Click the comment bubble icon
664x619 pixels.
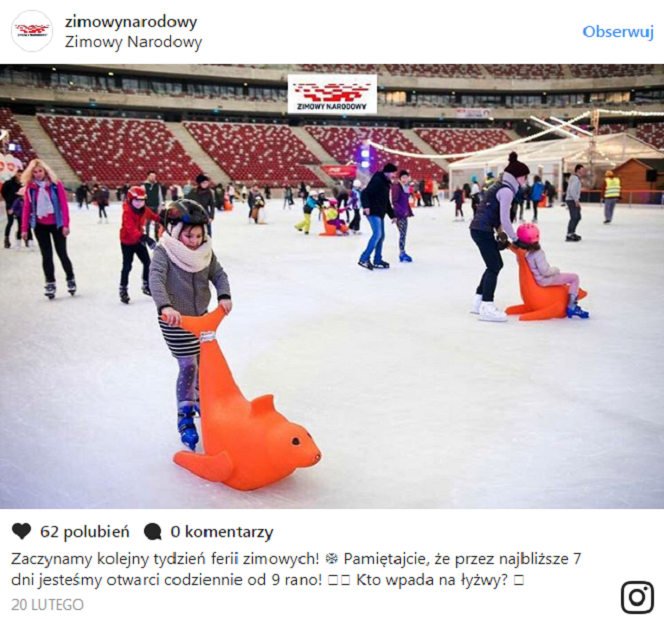pyautogui.click(x=152, y=532)
